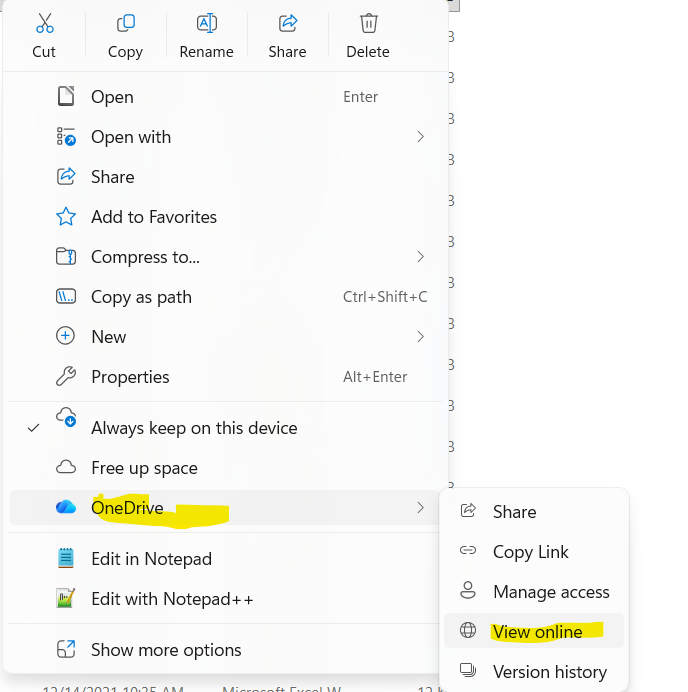Click the Rename icon in top bar

pos(207,23)
